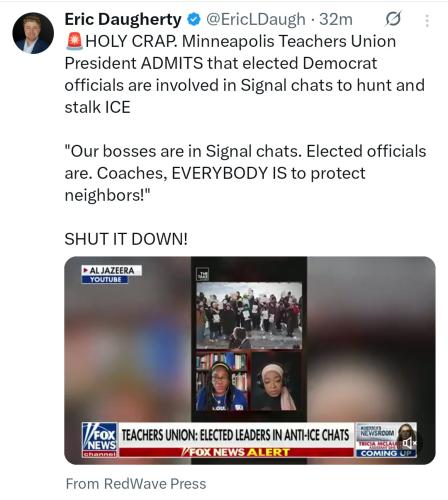
Task: Click the blue verified badge
Action: click(194, 19)
